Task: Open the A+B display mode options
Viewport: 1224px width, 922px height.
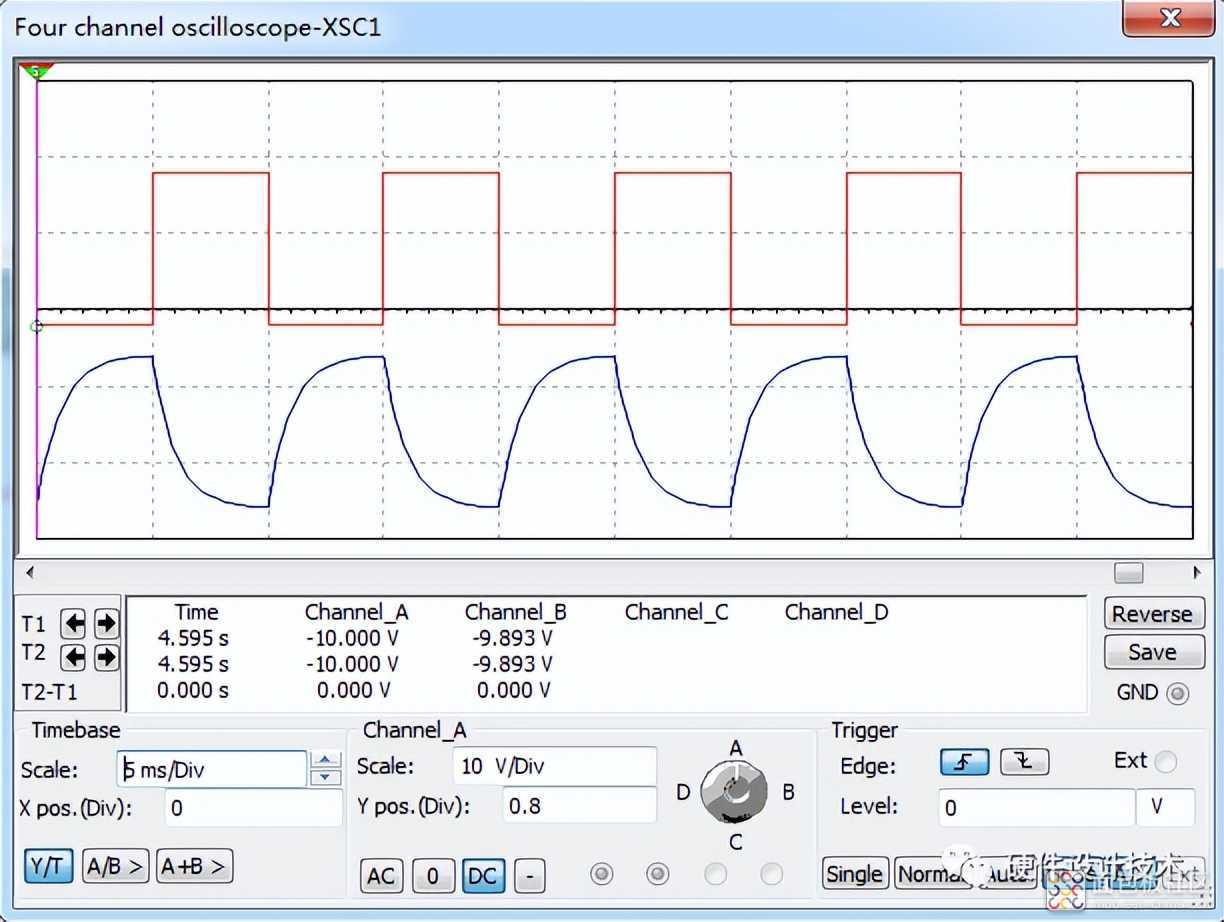Action: point(194,866)
